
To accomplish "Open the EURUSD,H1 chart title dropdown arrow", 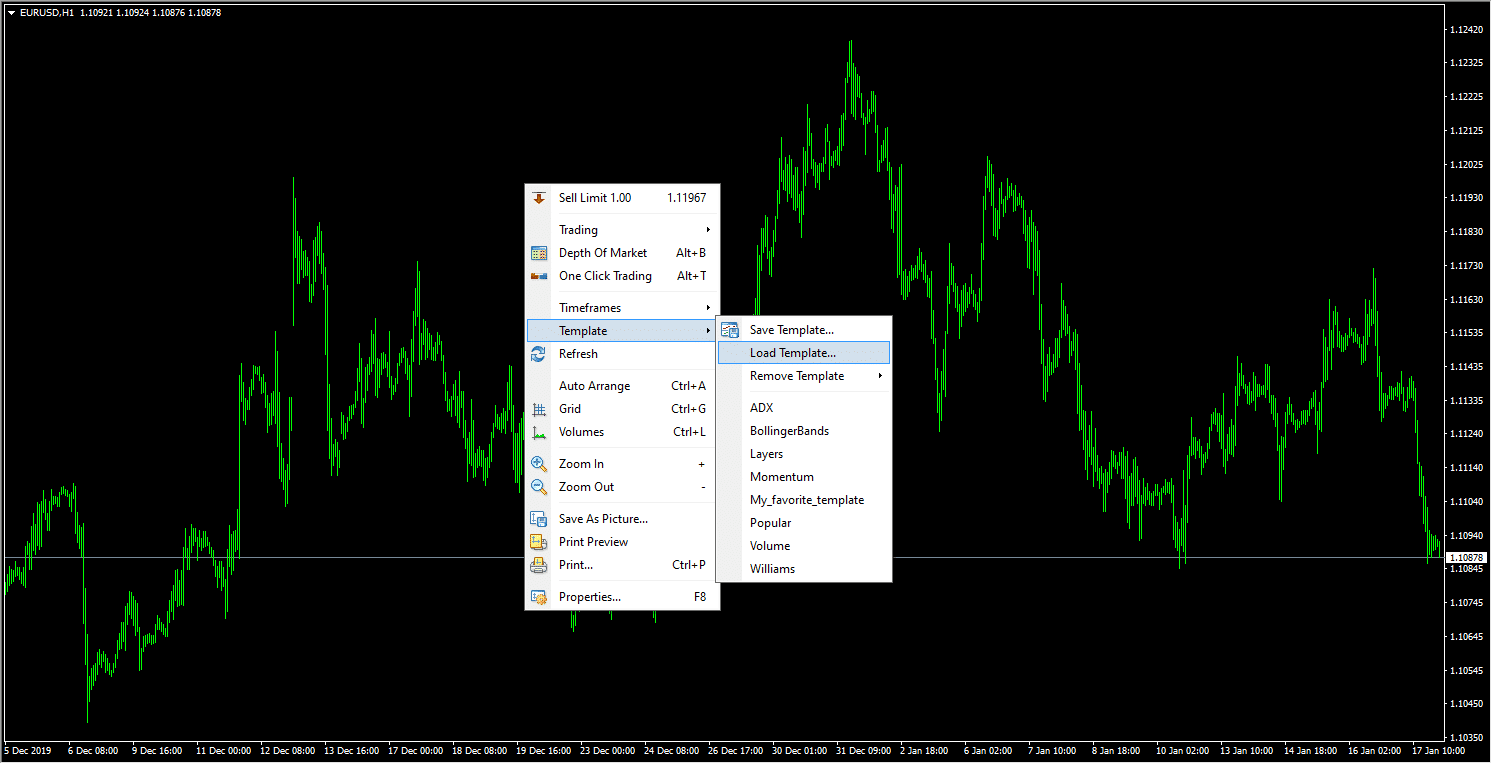I will [11, 13].
